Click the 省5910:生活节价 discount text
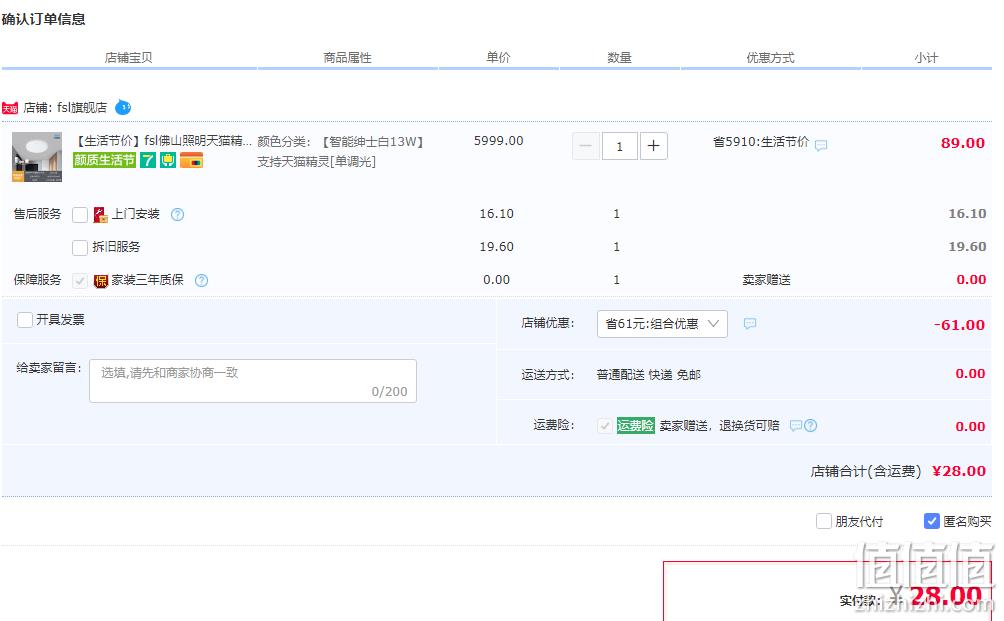 [761, 141]
